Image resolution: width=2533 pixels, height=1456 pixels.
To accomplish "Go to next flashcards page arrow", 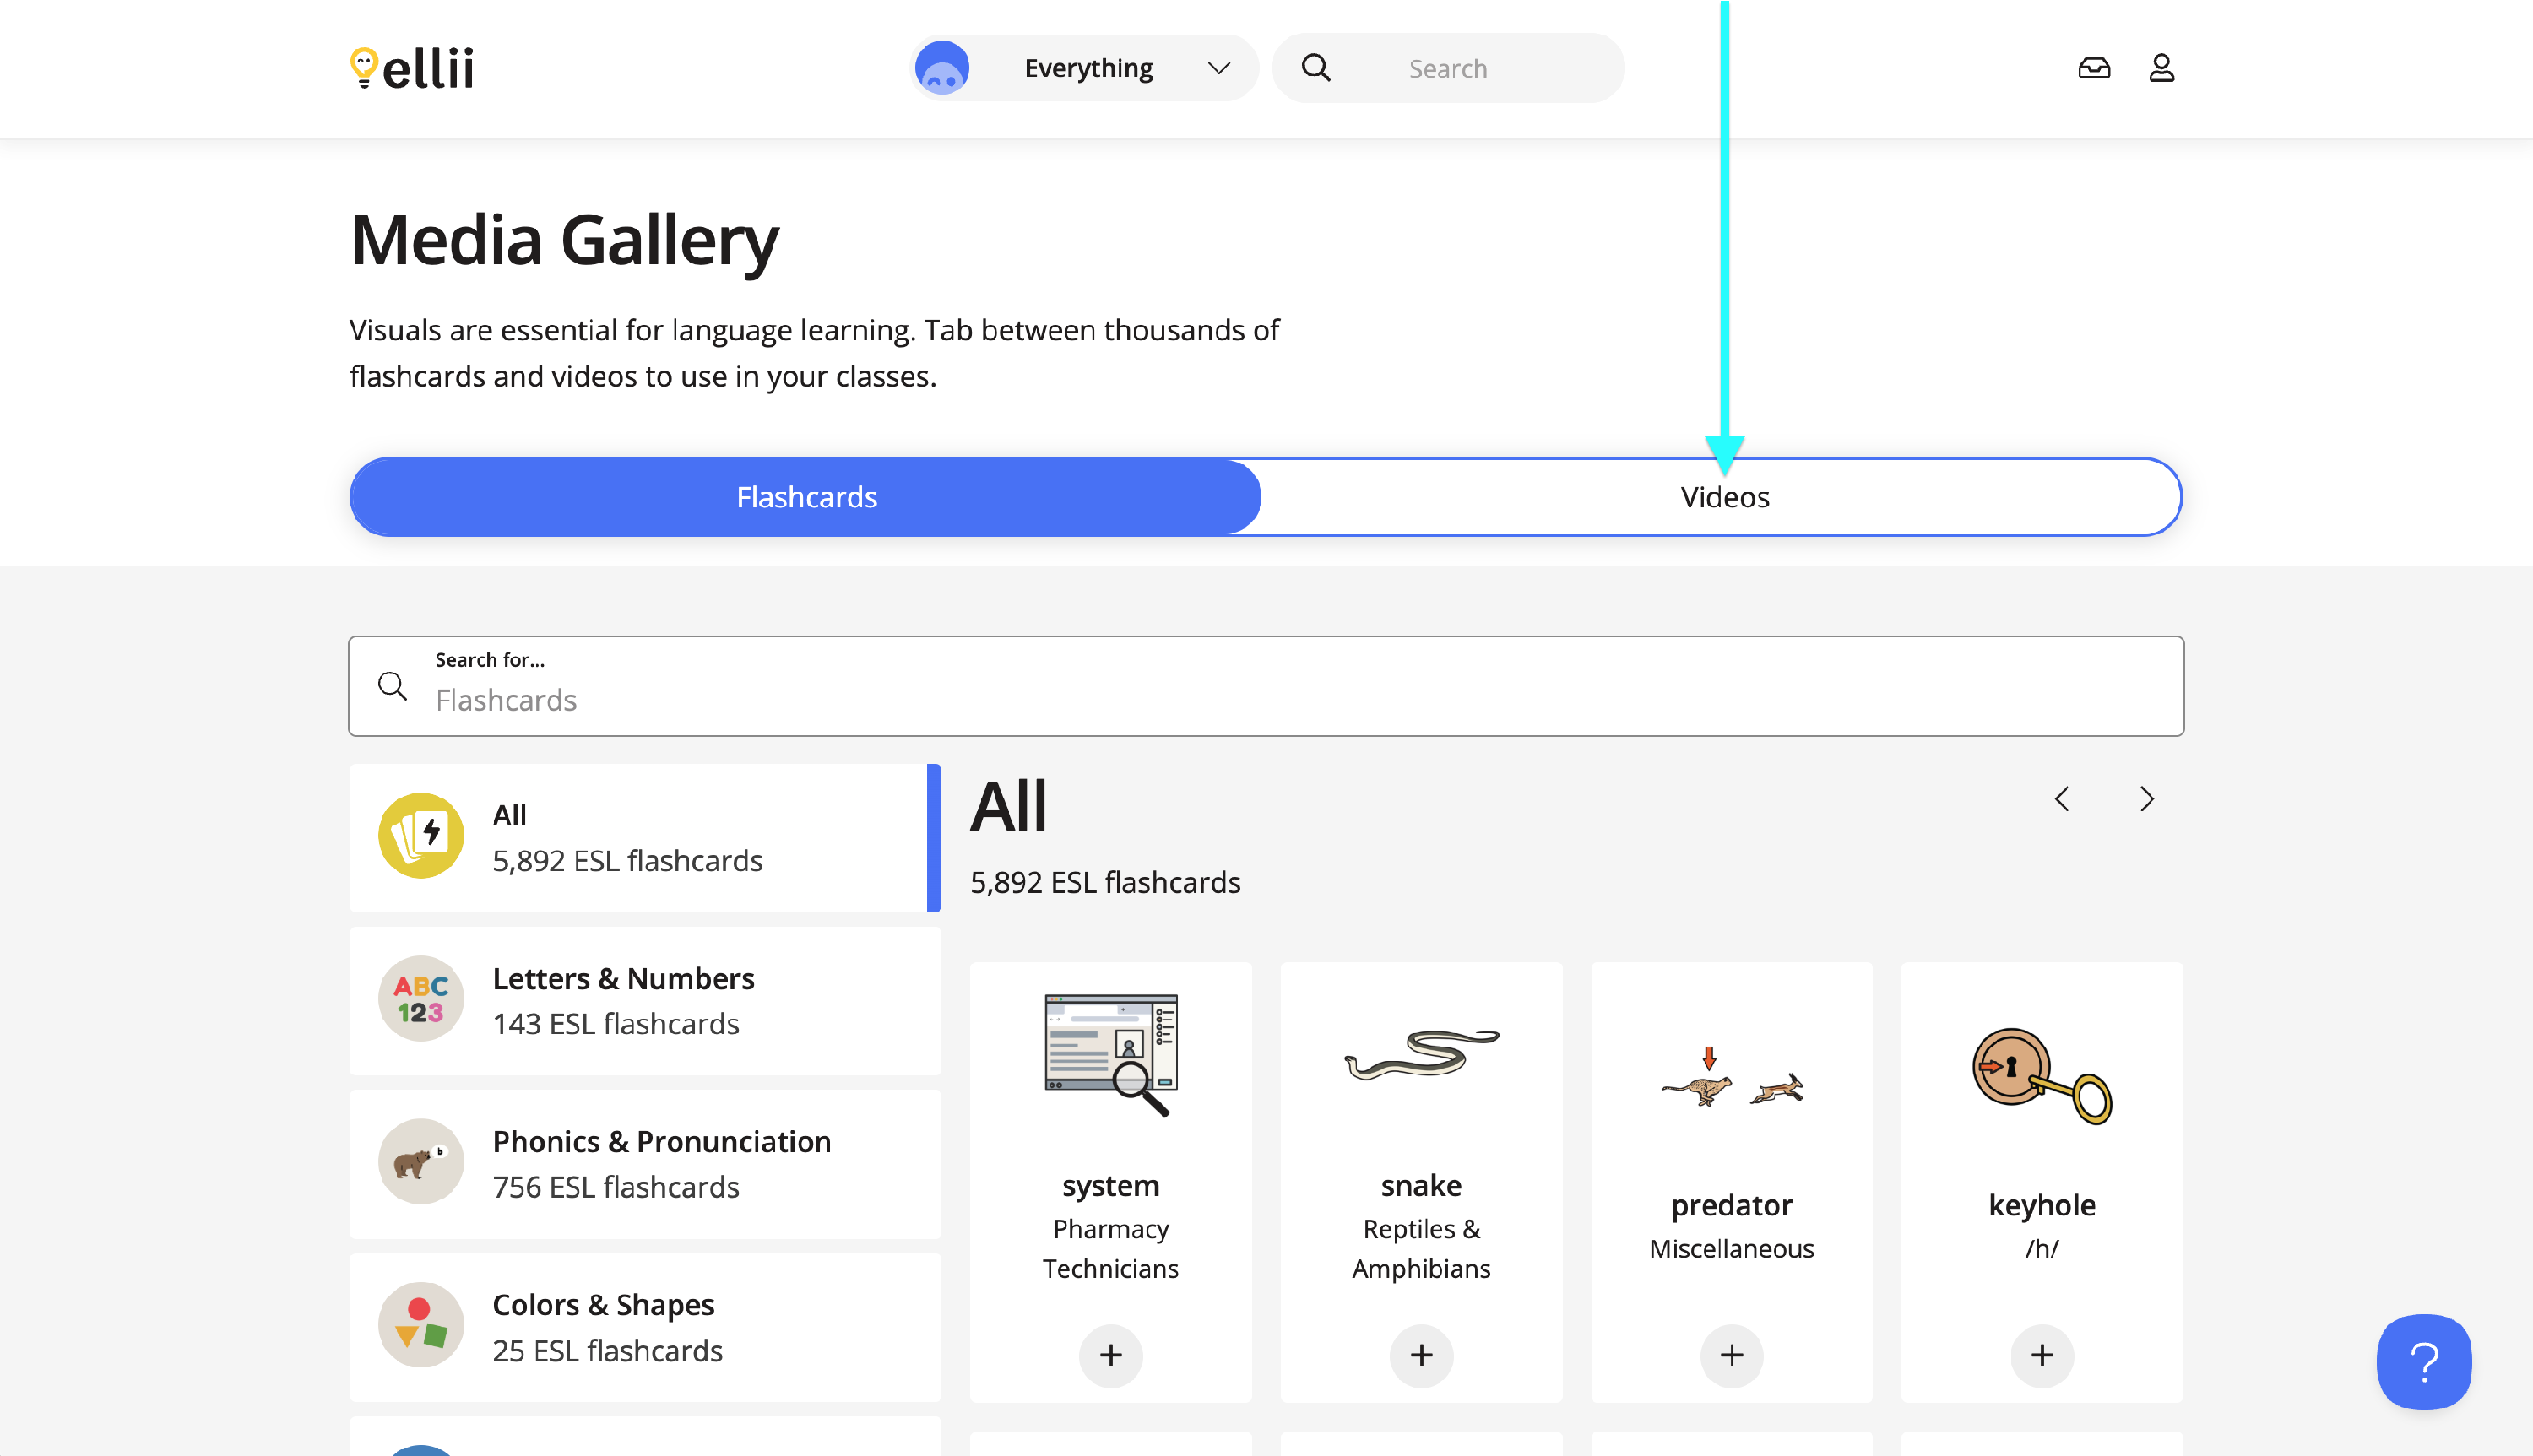I will (x=2146, y=799).
